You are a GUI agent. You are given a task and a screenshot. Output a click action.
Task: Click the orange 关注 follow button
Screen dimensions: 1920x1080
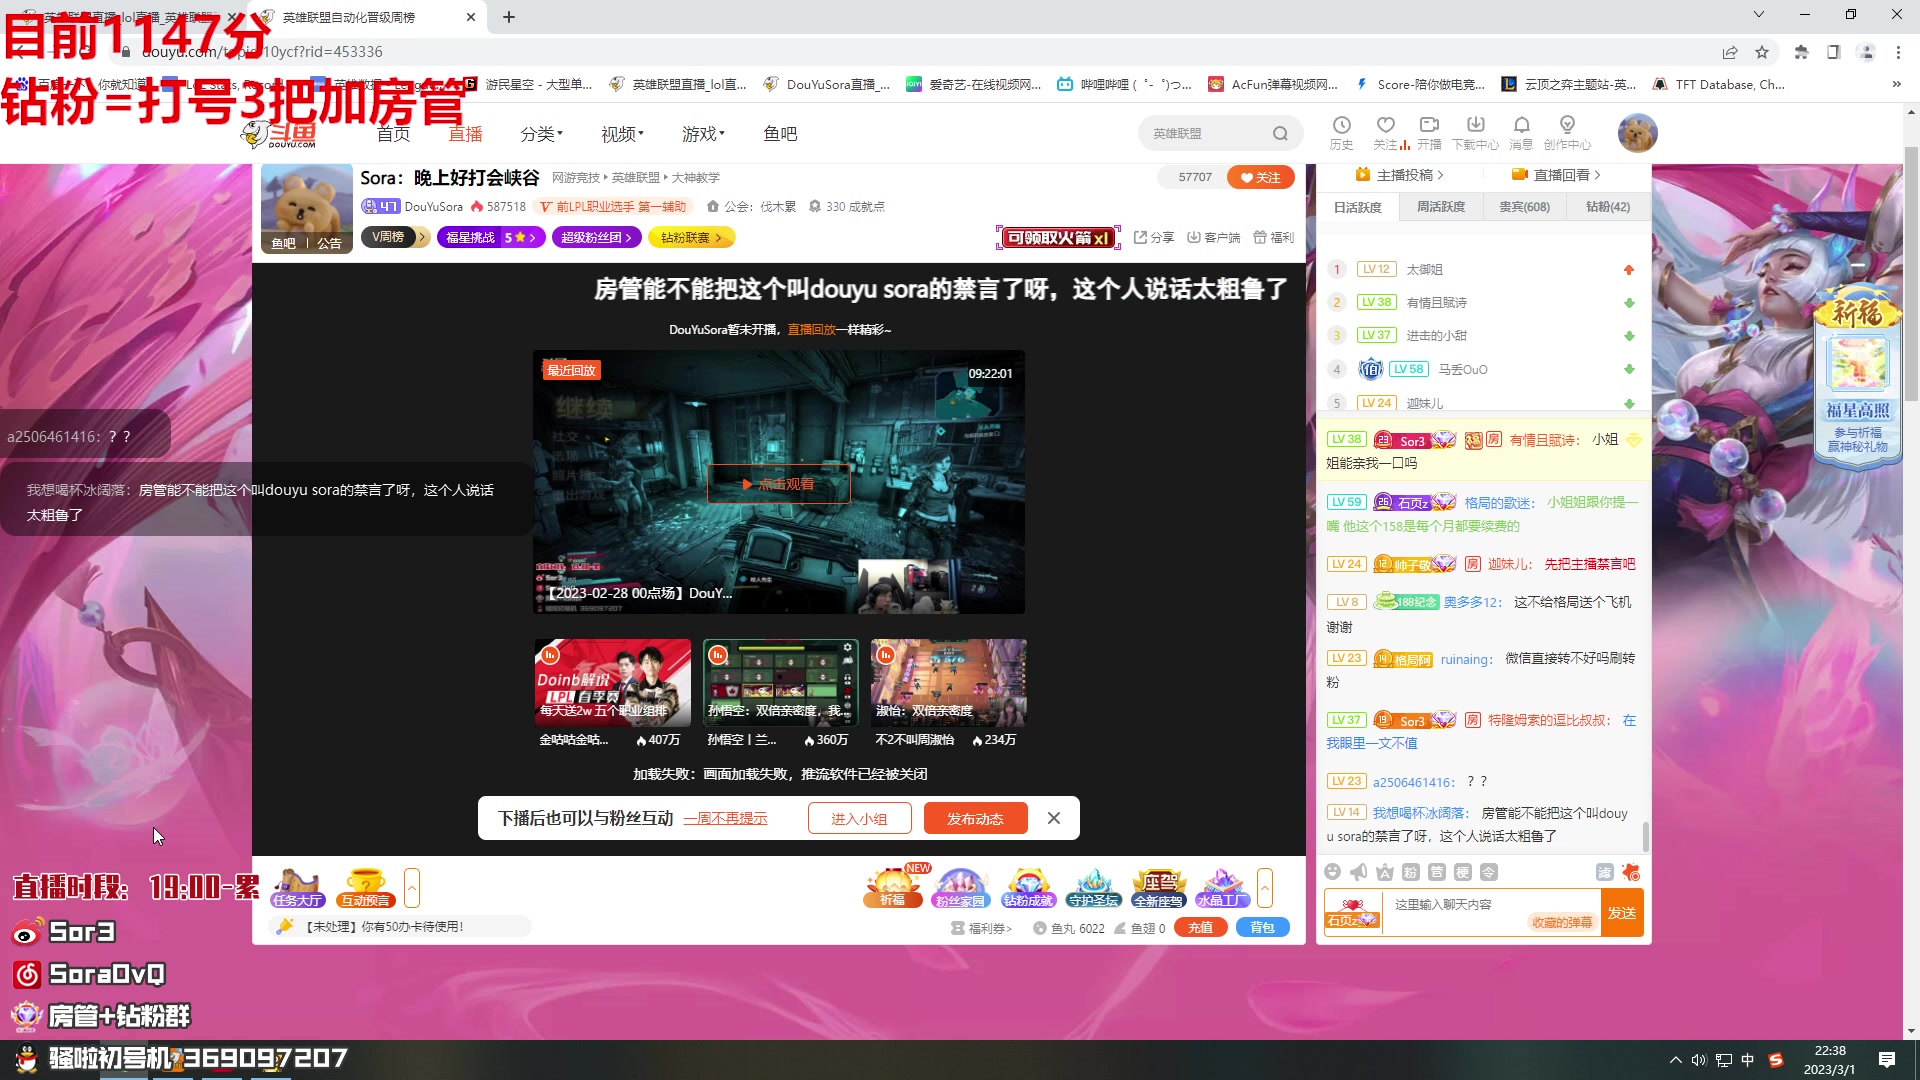(x=1260, y=177)
